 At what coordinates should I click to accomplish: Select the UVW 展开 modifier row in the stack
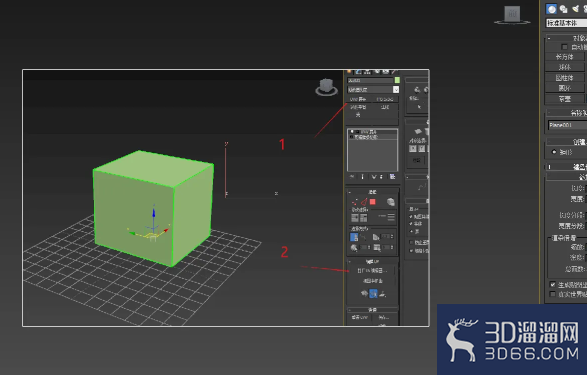coord(372,132)
